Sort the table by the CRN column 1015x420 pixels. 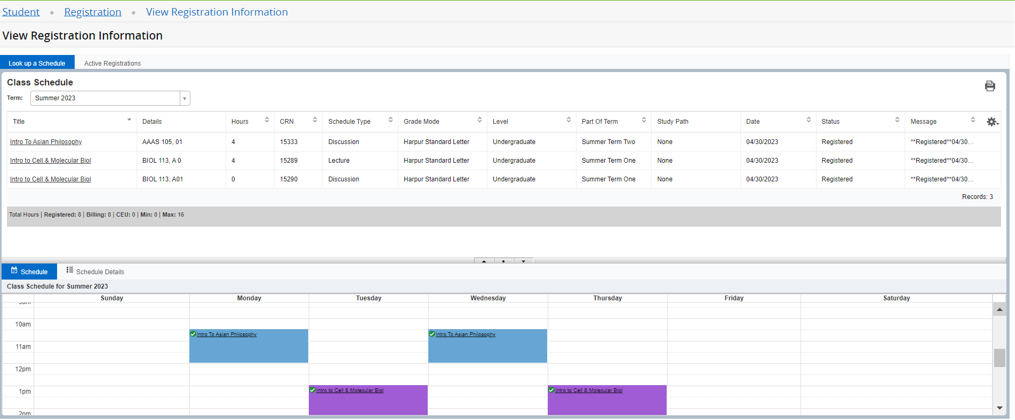(x=315, y=121)
